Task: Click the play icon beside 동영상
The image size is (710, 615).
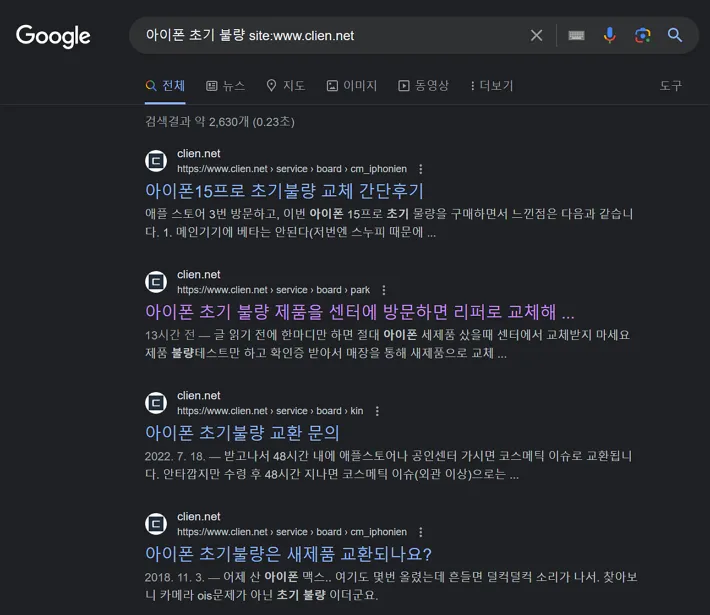Action: coord(403,86)
